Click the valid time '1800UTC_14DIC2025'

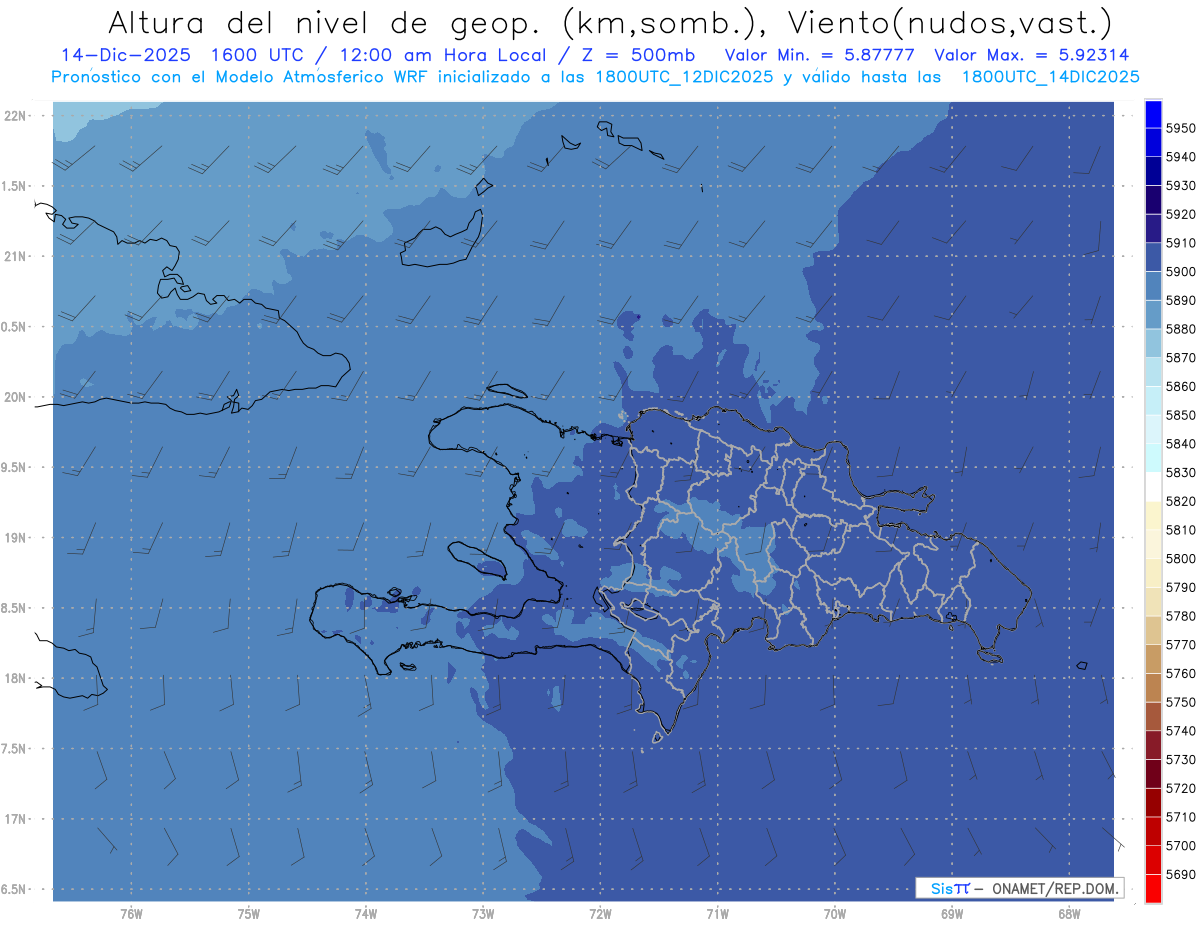click(1050, 77)
